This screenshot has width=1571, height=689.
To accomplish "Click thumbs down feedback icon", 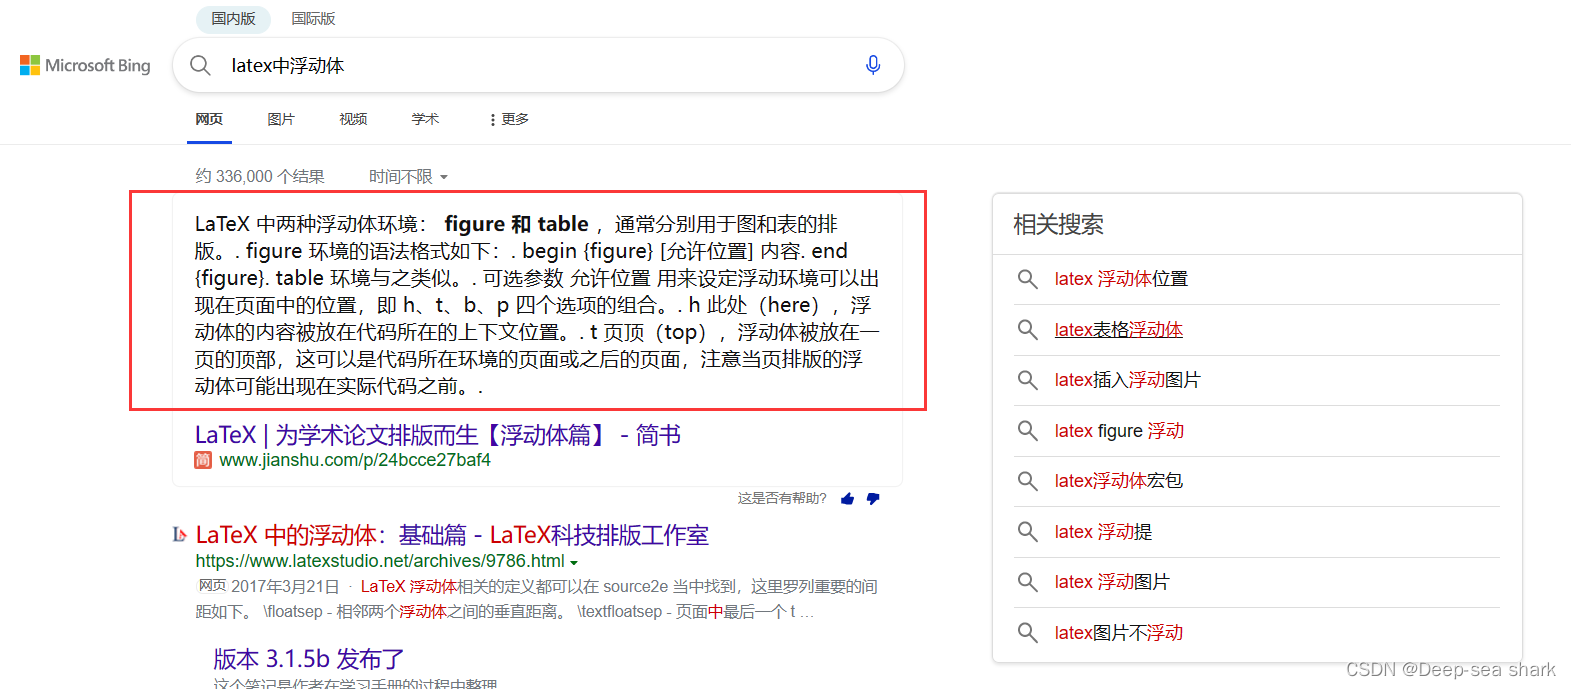I will point(873,499).
